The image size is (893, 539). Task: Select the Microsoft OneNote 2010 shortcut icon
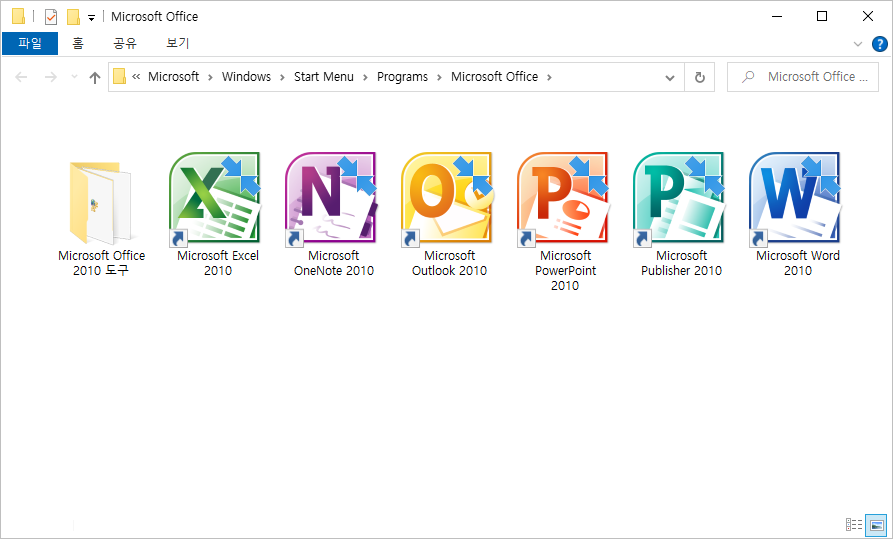tap(332, 199)
